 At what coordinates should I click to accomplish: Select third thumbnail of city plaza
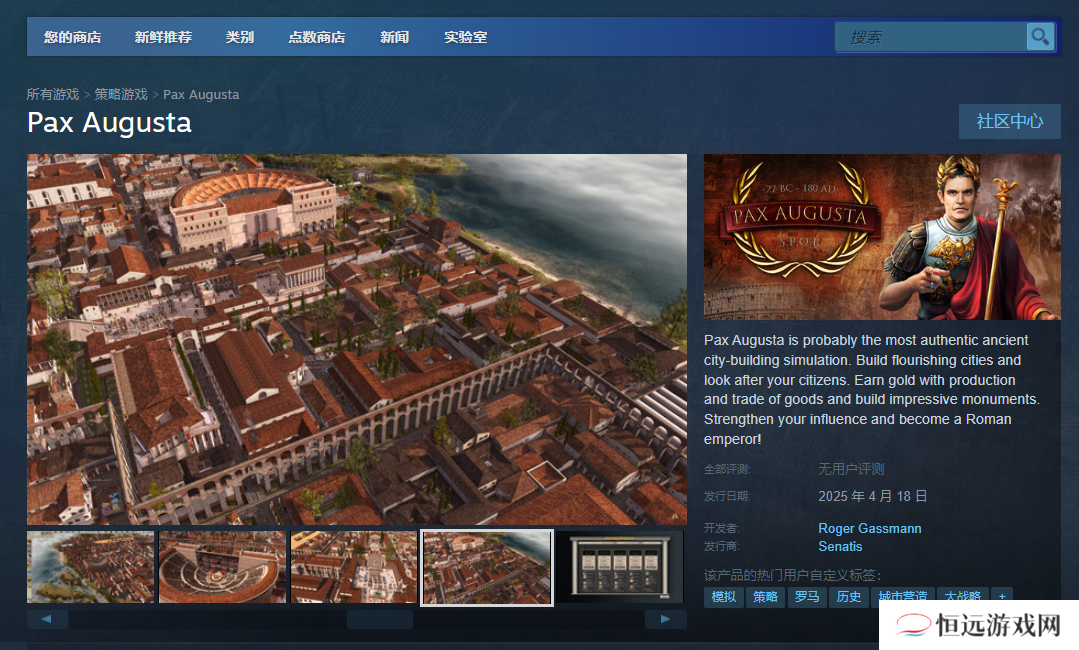click(354, 567)
